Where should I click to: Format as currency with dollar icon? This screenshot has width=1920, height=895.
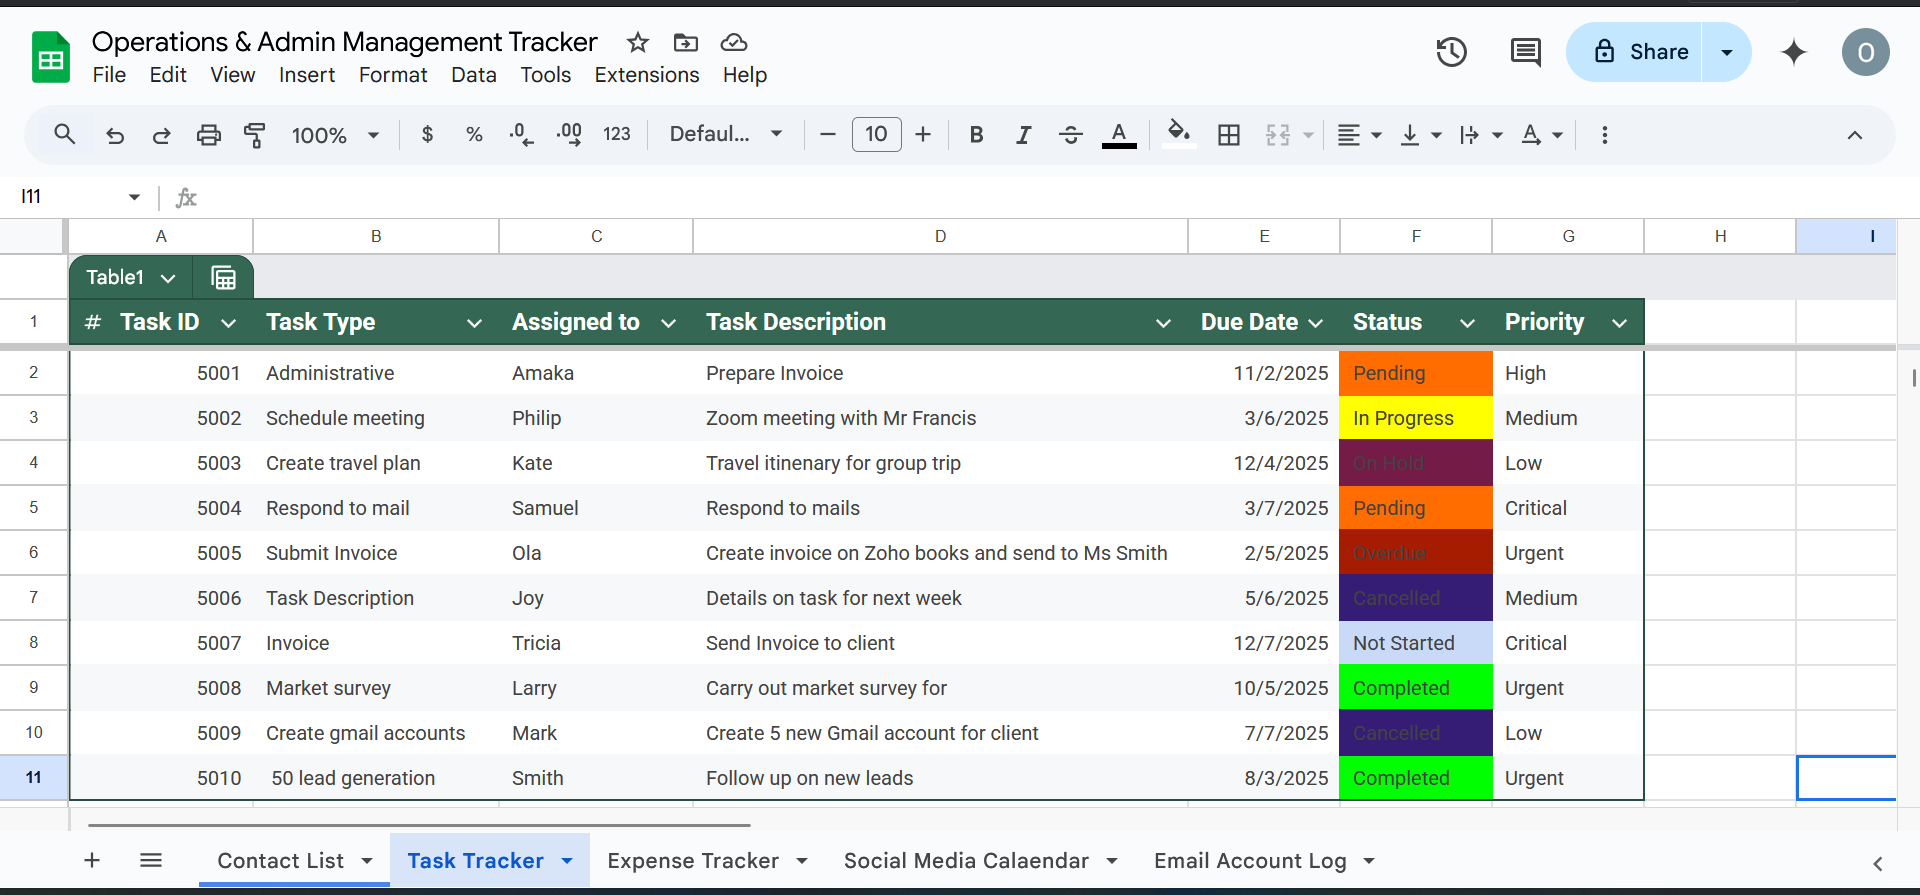(428, 134)
